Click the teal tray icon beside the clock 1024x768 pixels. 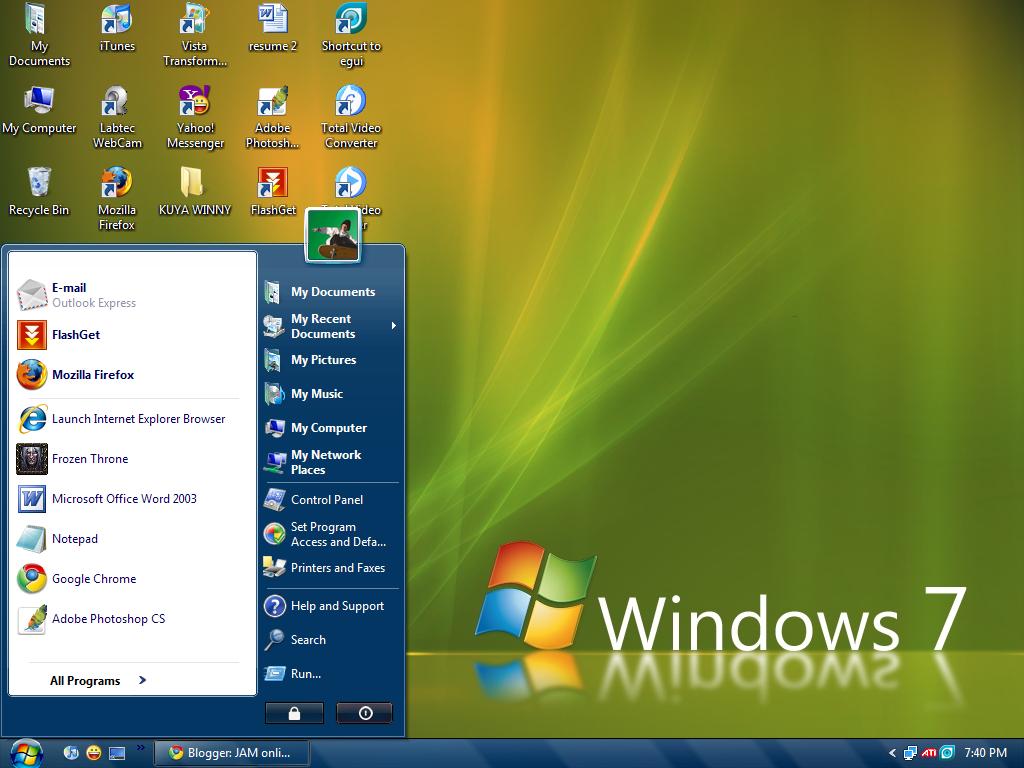coord(947,753)
